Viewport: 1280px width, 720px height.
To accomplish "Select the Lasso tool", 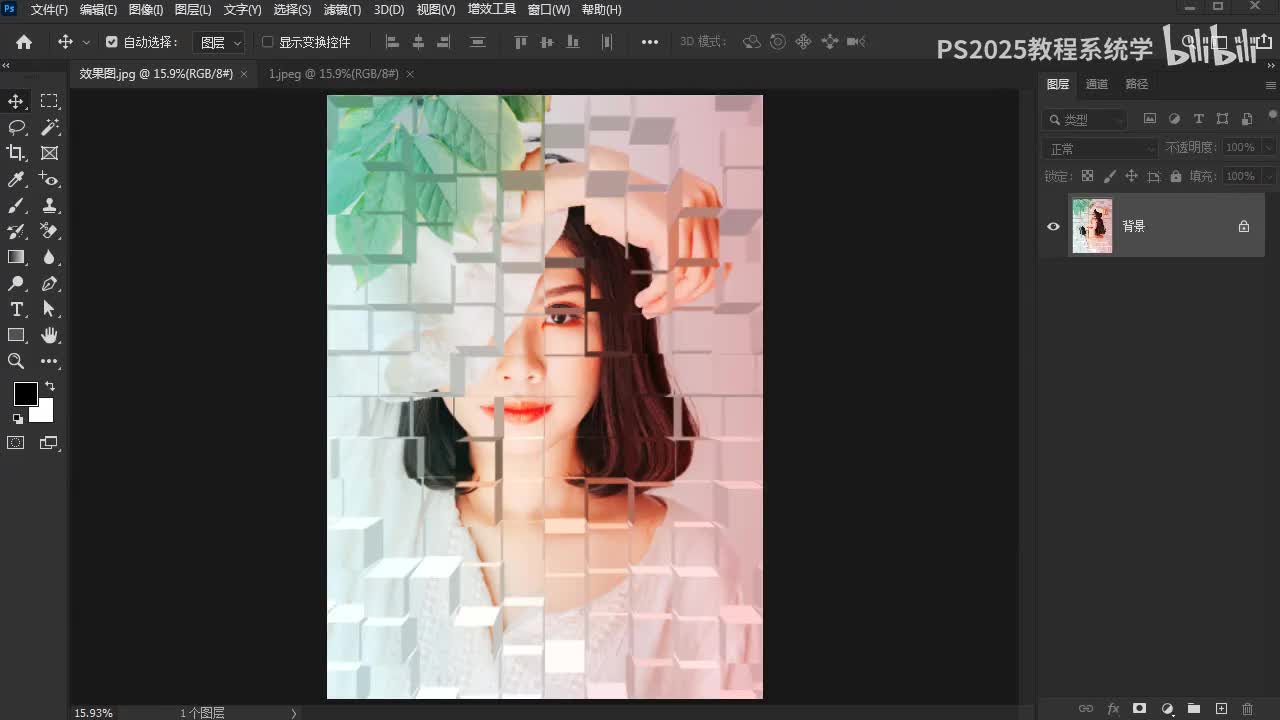I will click(x=16, y=127).
